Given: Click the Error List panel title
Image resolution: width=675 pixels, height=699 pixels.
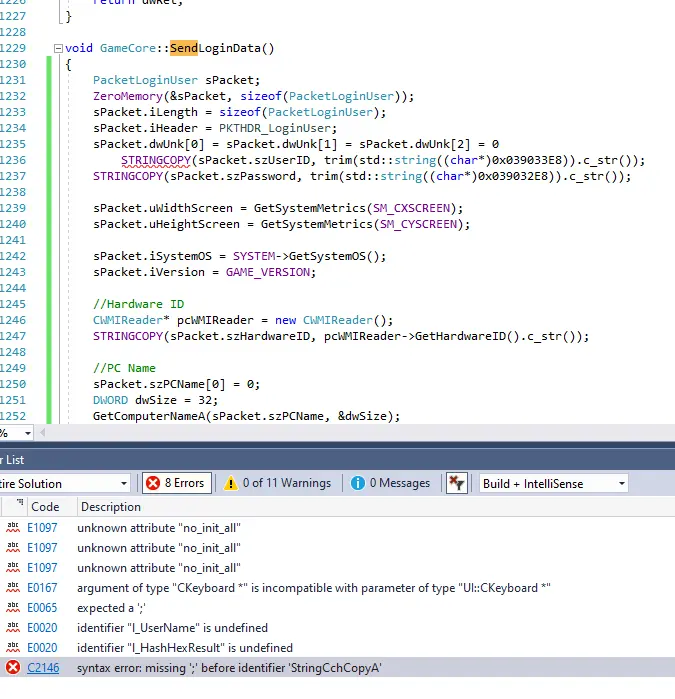Looking at the screenshot, I should [12, 460].
